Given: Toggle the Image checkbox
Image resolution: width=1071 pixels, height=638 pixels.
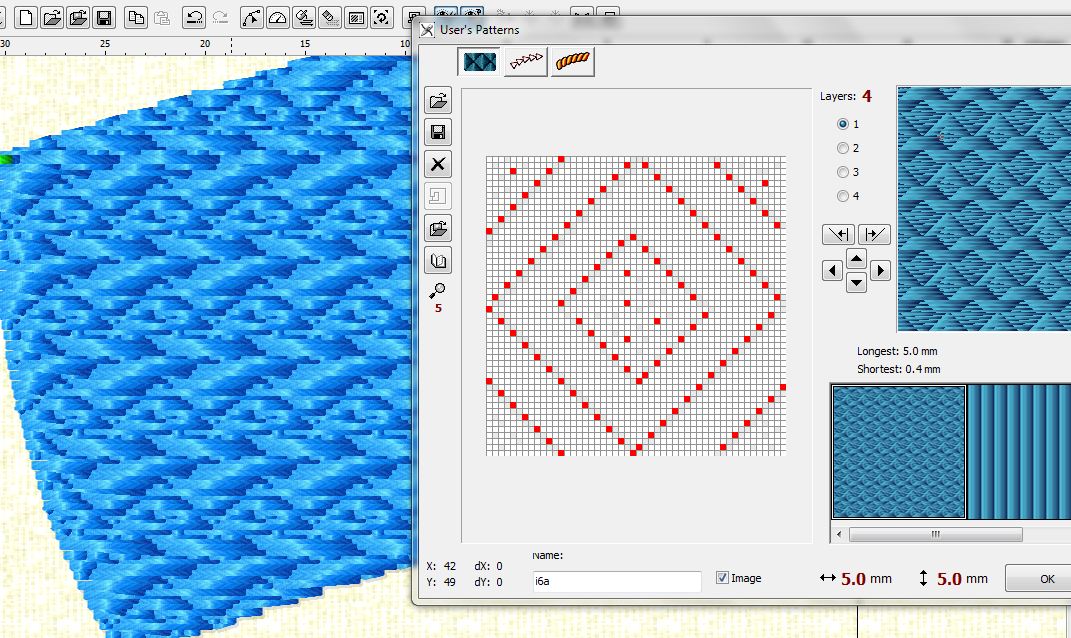Looking at the screenshot, I should (x=722, y=578).
